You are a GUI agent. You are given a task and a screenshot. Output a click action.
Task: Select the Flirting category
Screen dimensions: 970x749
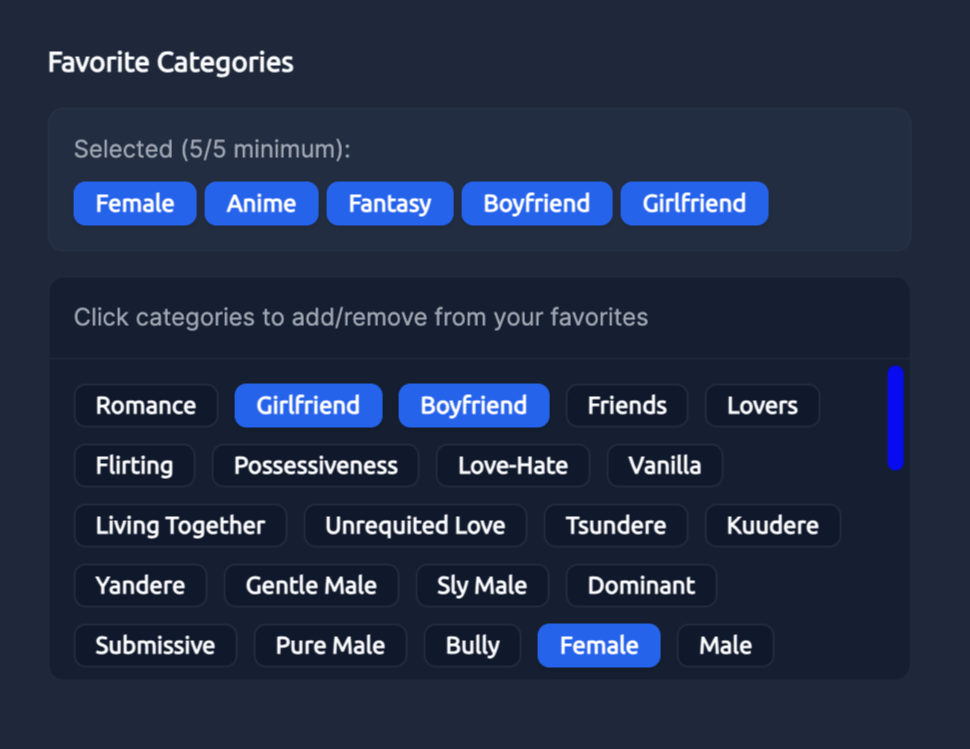click(134, 465)
